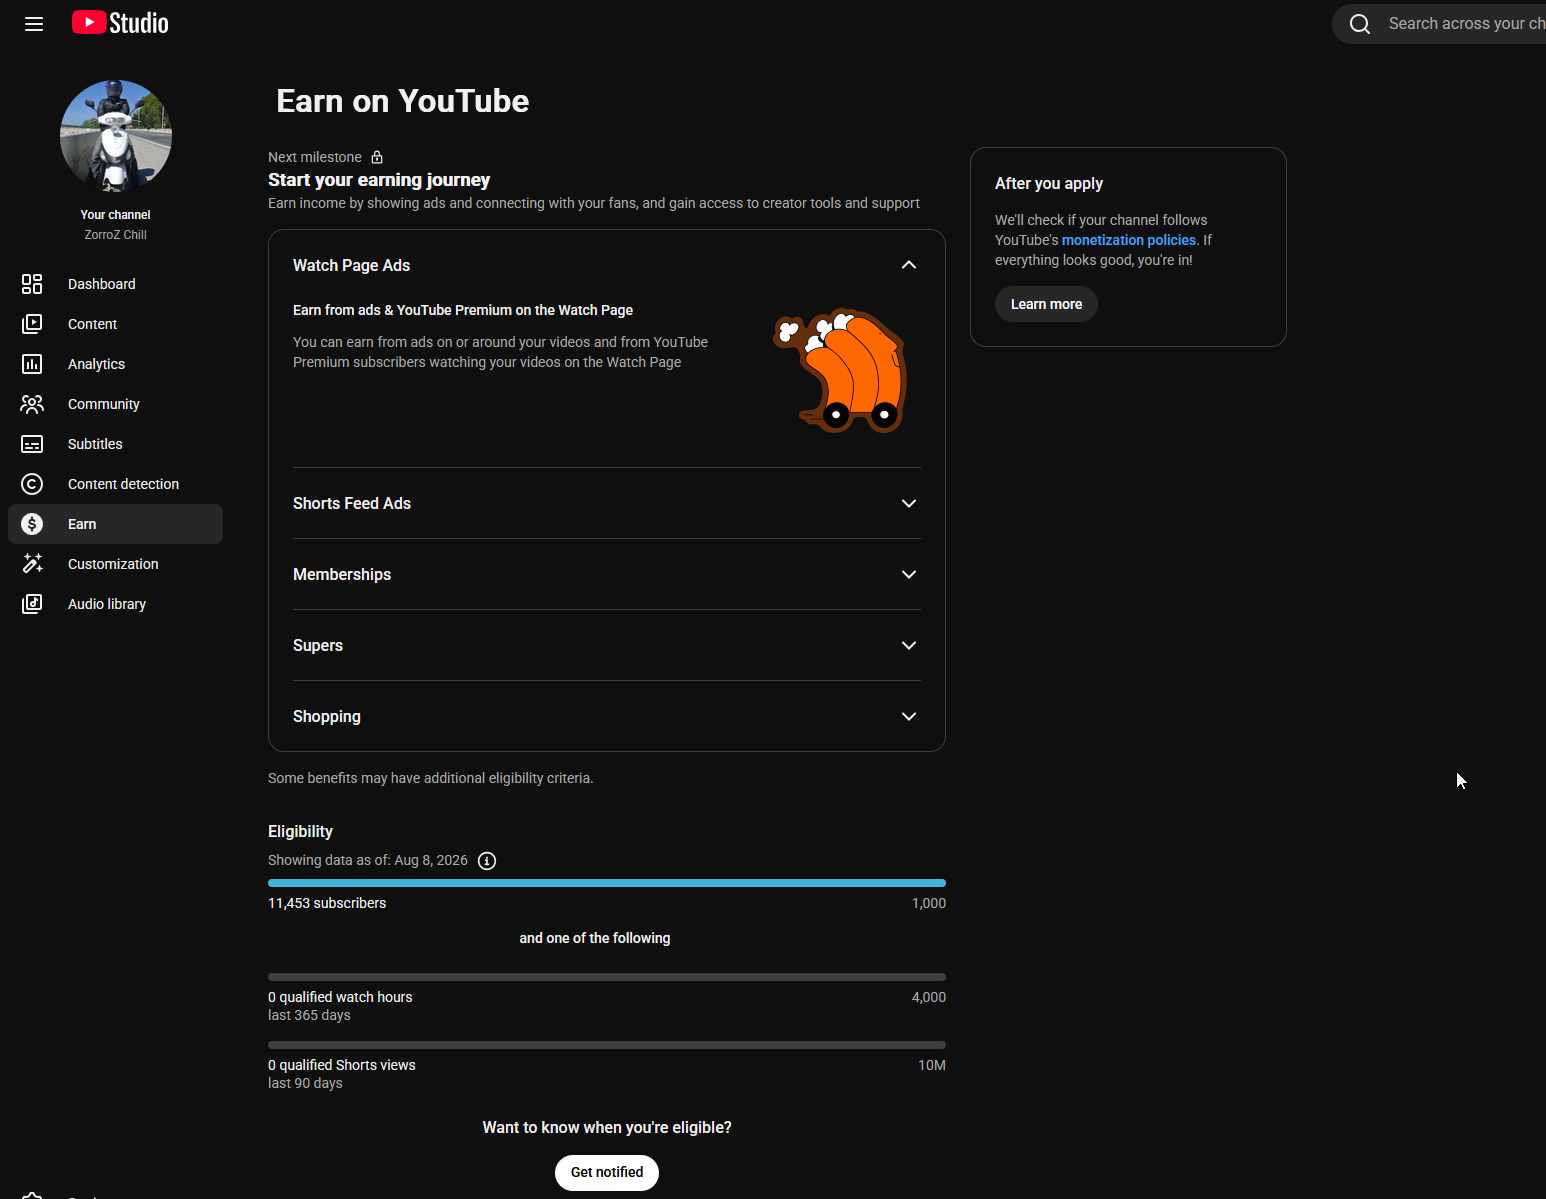The image size is (1546, 1199).
Task: Click the 1,000 subscribers target value
Action: coord(929,903)
